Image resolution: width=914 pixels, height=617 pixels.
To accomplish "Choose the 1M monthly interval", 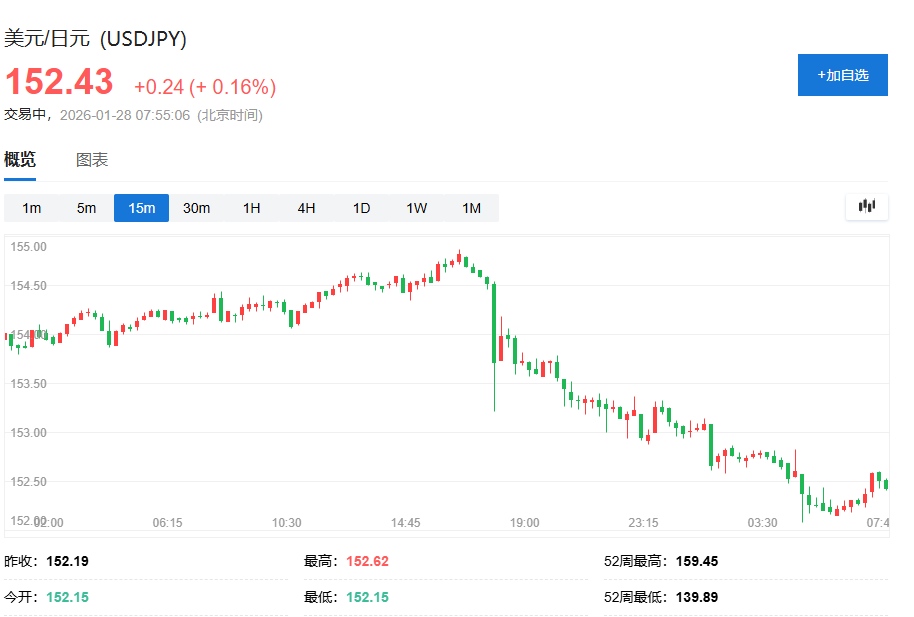I will coord(471,208).
